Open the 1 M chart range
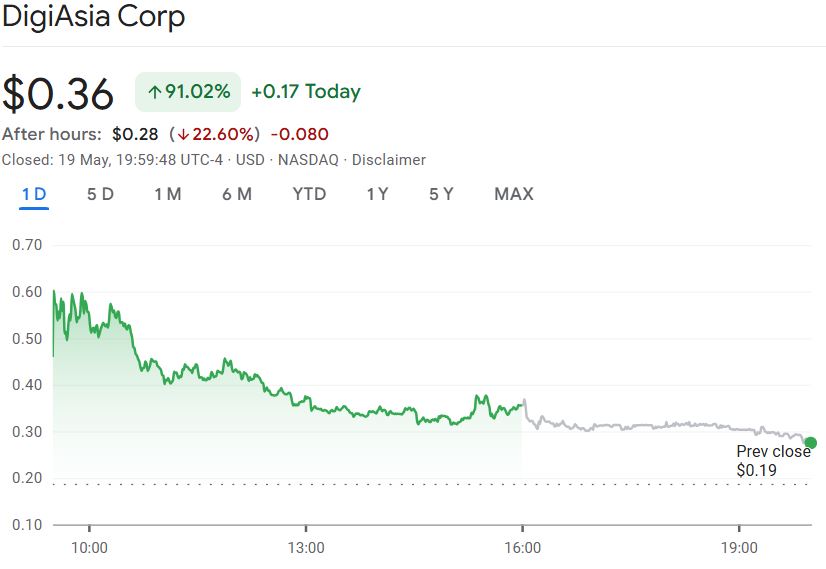 click(167, 194)
